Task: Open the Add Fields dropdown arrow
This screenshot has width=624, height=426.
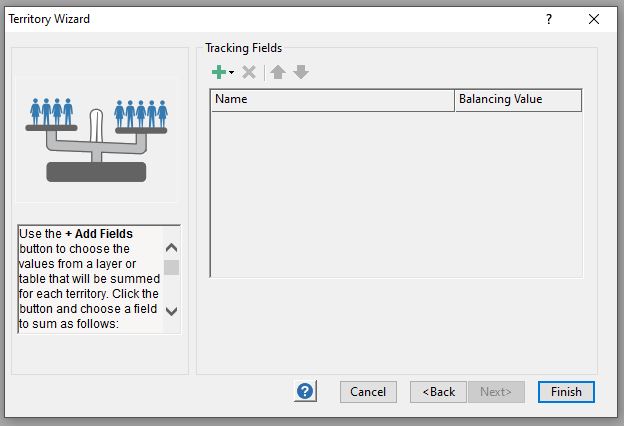Action: 231,73
